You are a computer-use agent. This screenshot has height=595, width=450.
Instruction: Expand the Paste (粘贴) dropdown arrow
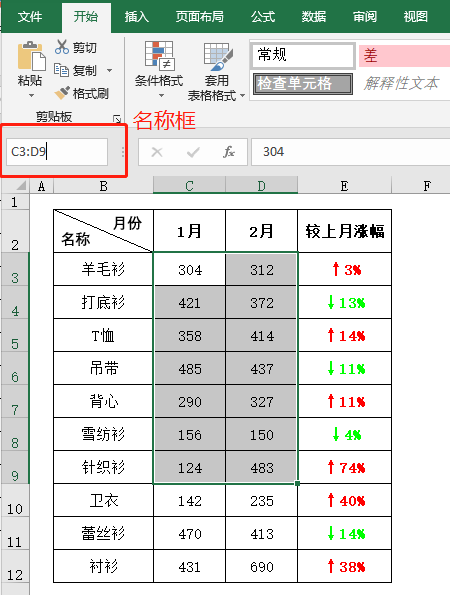tap(31, 95)
